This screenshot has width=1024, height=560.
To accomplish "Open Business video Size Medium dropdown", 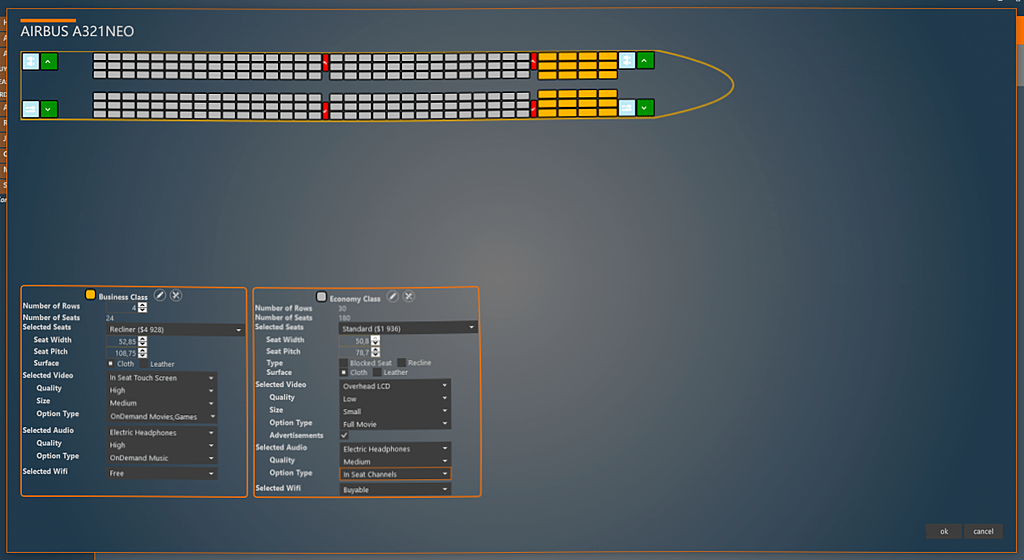I will click(x=161, y=403).
